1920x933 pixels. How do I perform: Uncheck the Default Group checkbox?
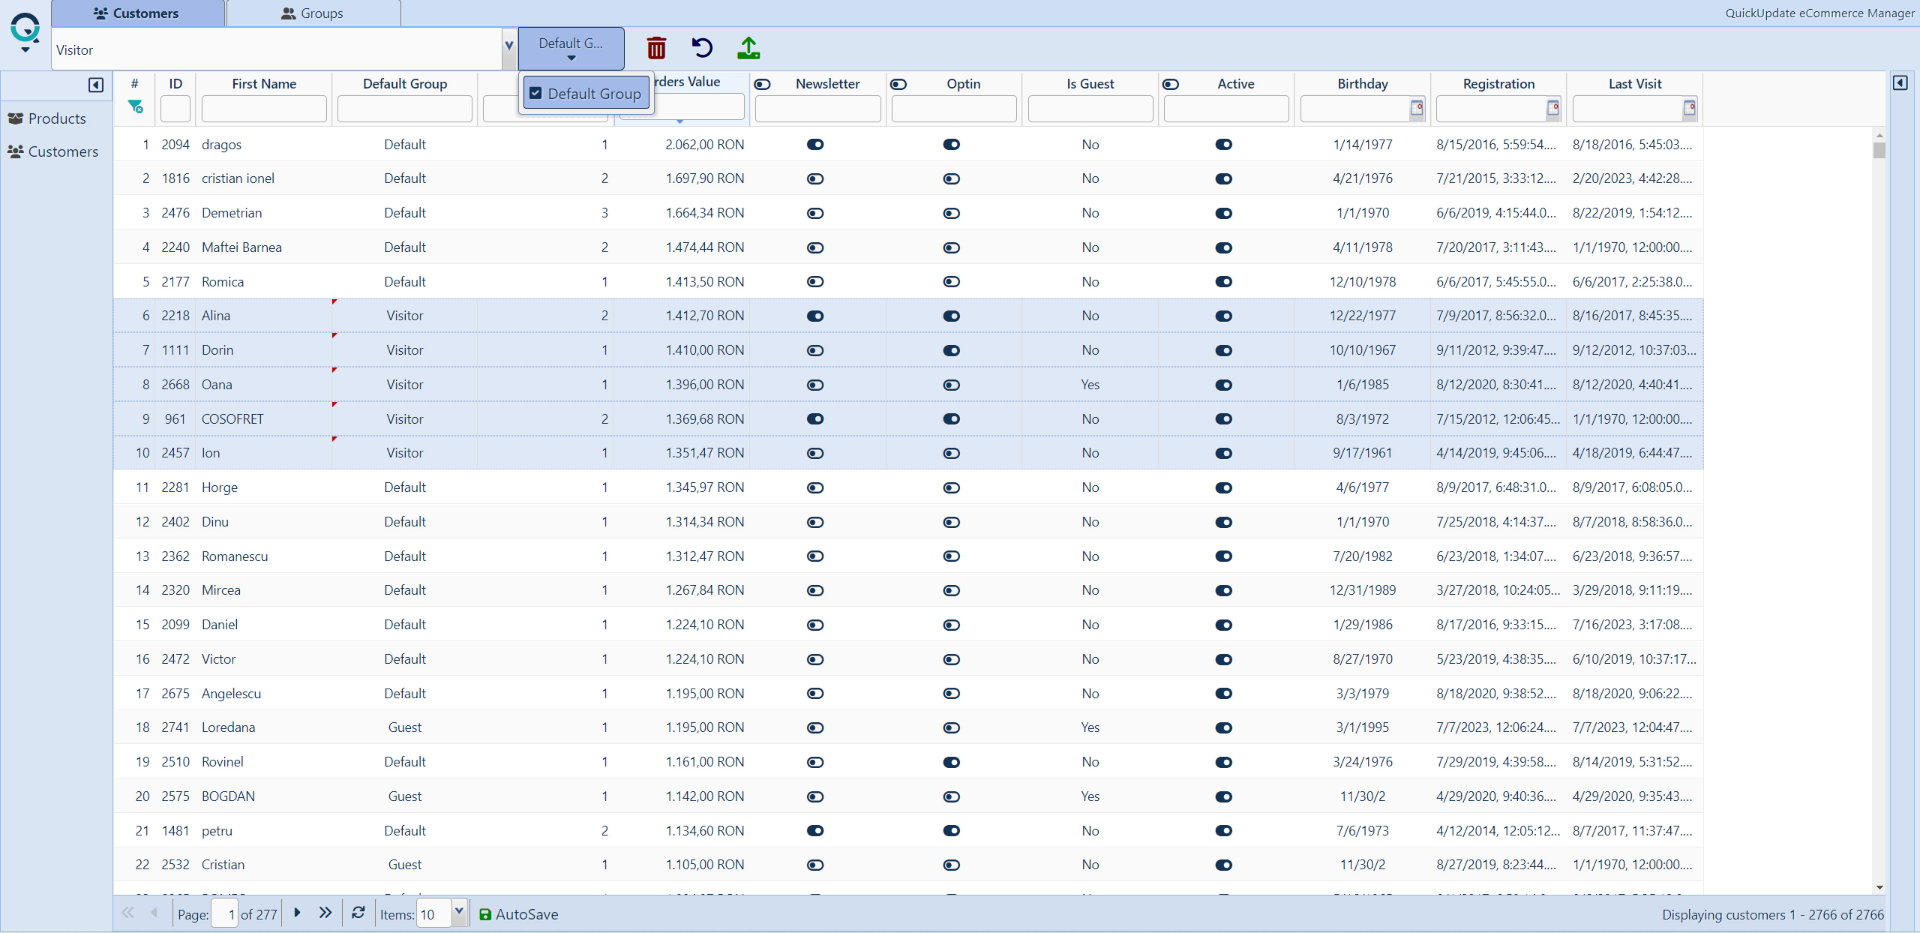(536, 93)
